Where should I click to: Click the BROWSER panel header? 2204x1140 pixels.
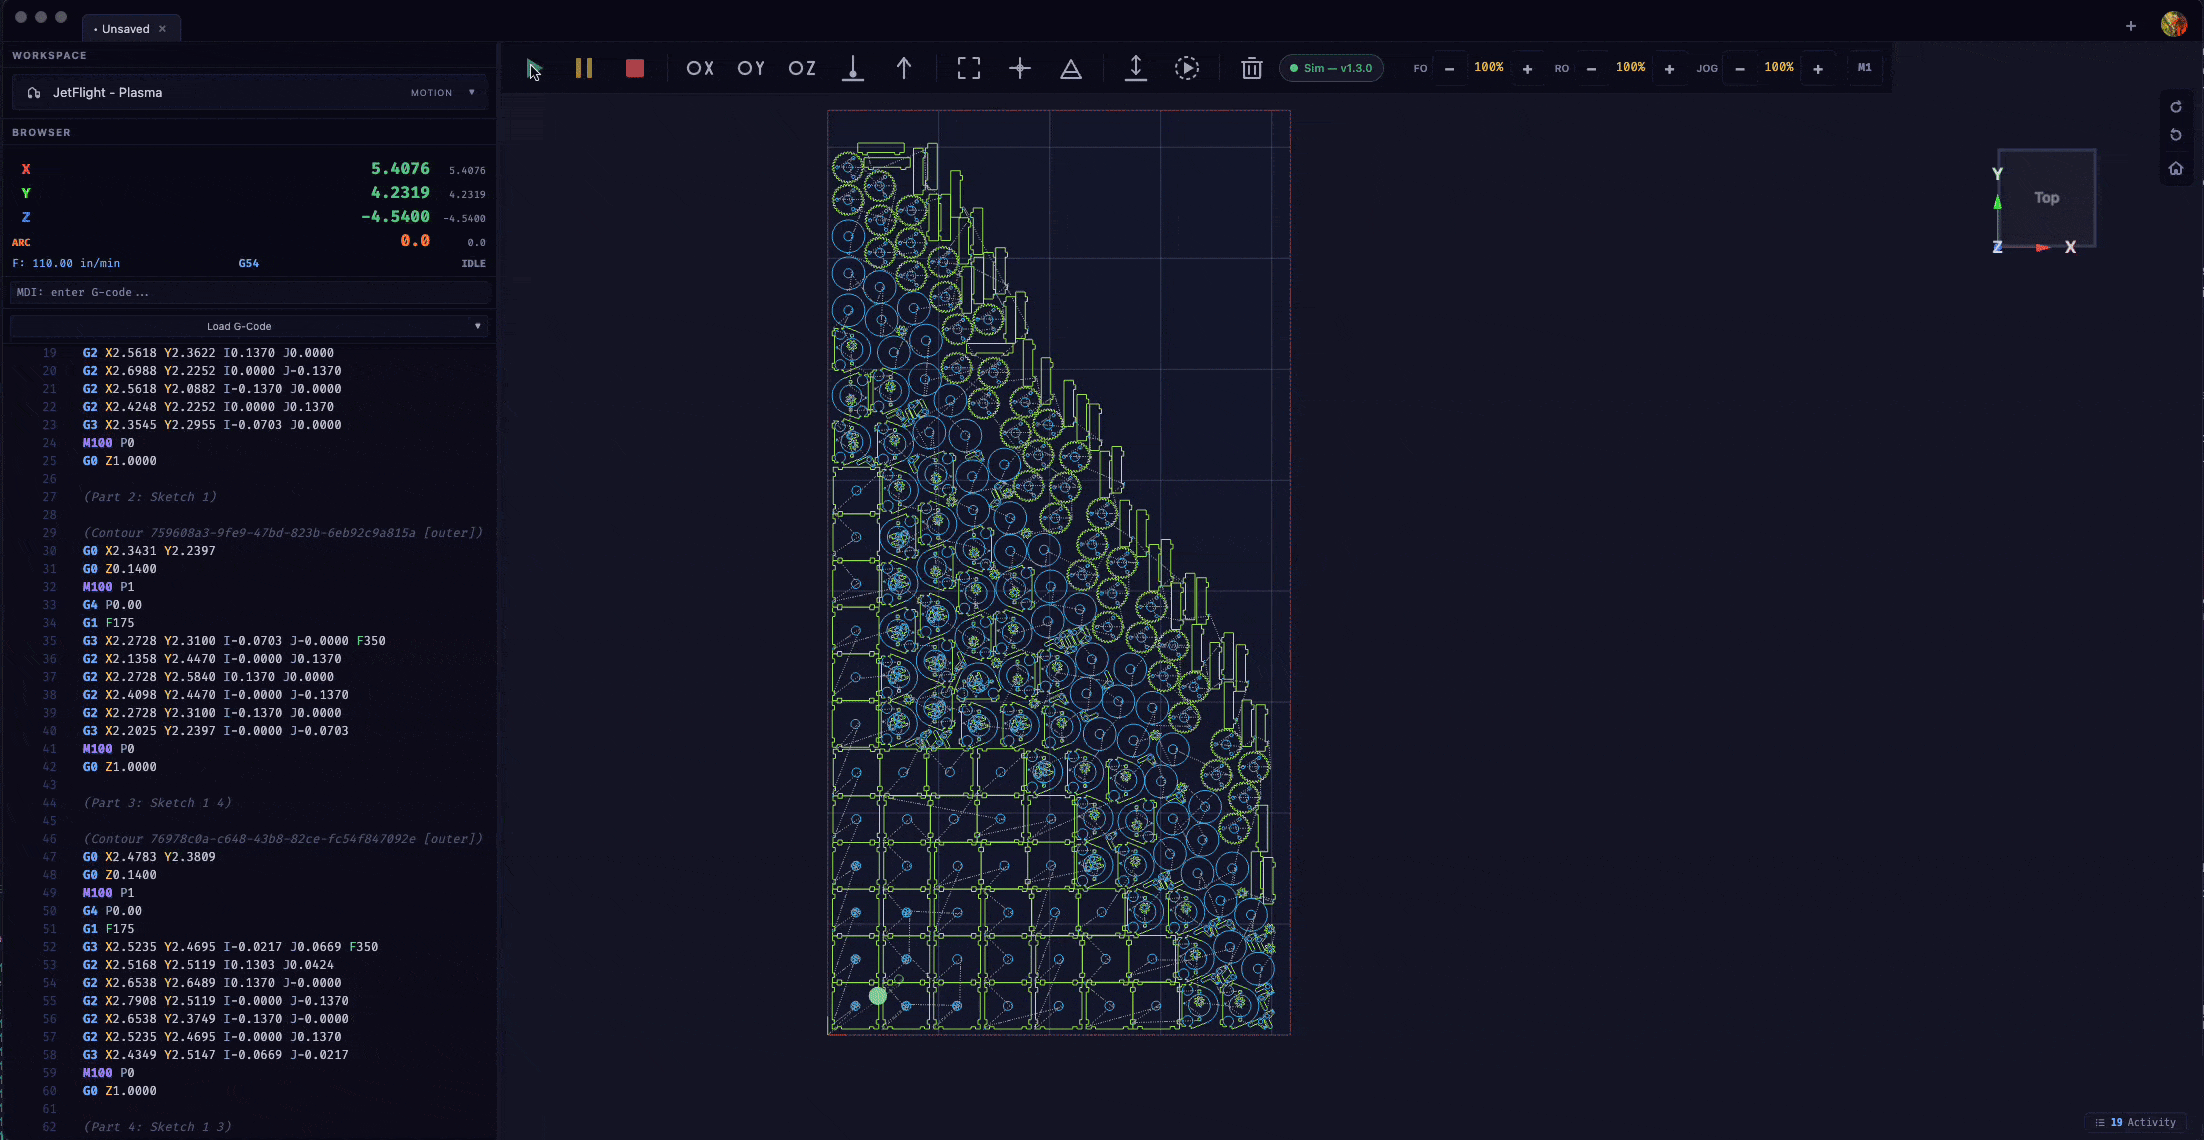(41, 132)
